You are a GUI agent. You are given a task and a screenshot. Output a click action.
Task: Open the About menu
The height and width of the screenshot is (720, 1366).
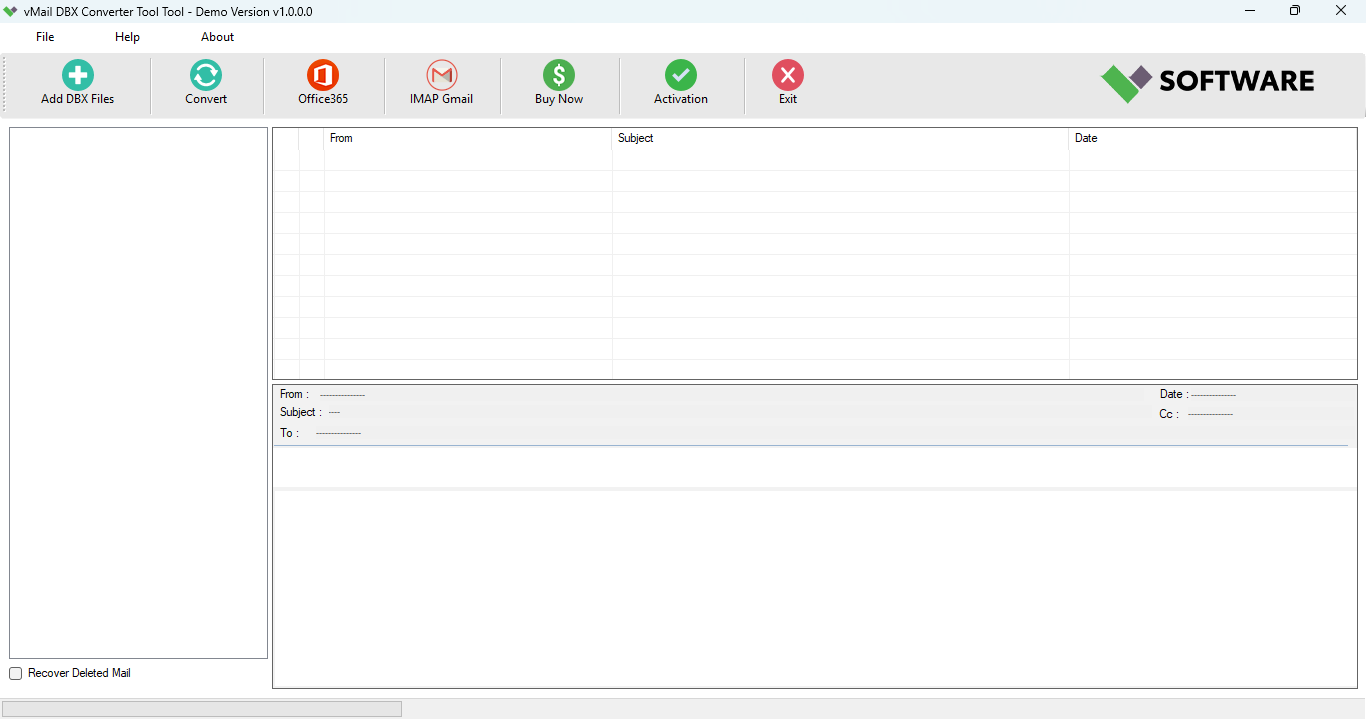point(217,37)
